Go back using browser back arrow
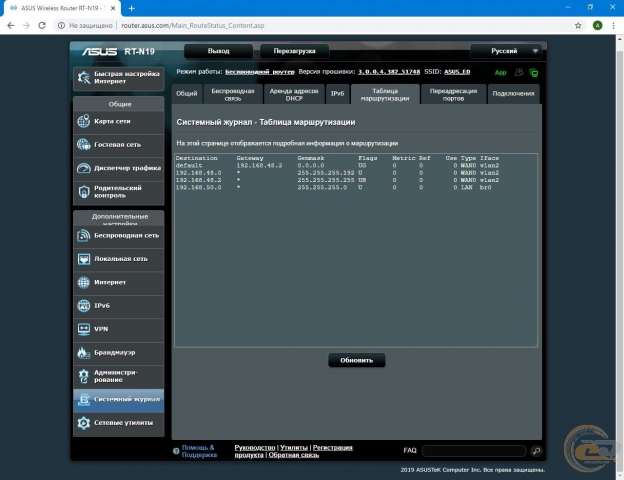This screenshot has width=624, height=480. coord(11,25)
